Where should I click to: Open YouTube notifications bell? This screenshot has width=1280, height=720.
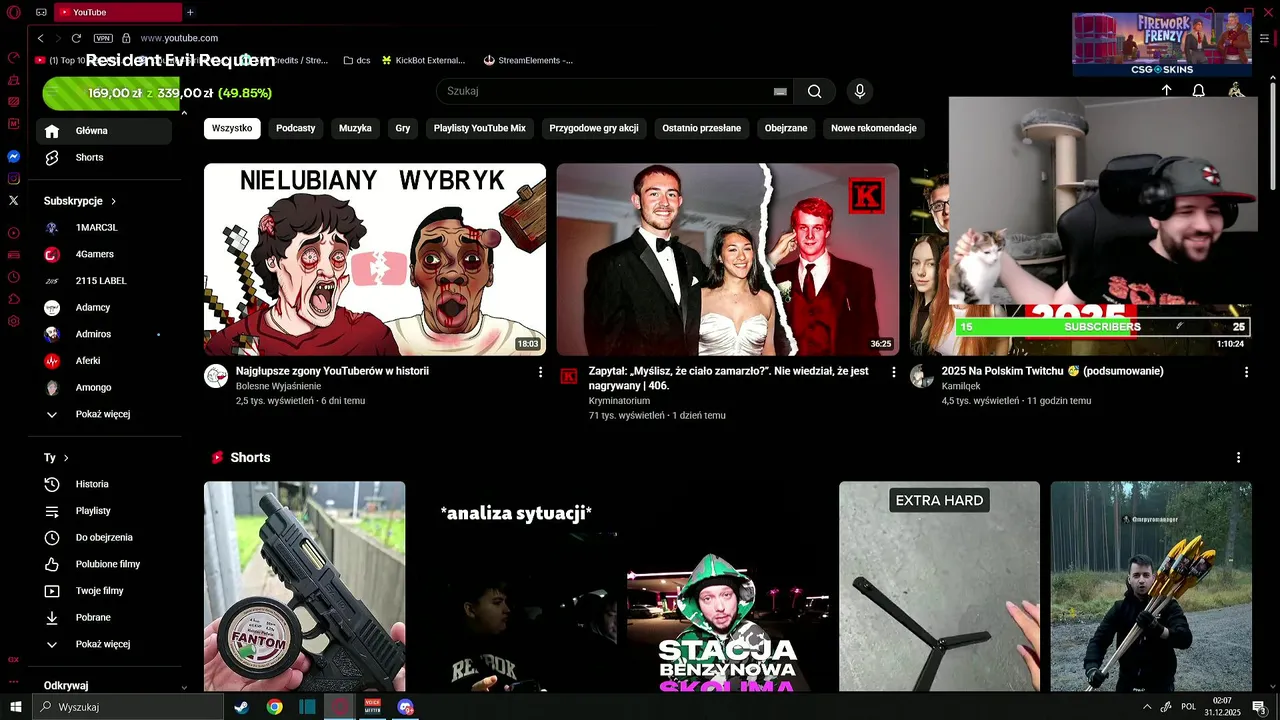(x=1198, y=91)
